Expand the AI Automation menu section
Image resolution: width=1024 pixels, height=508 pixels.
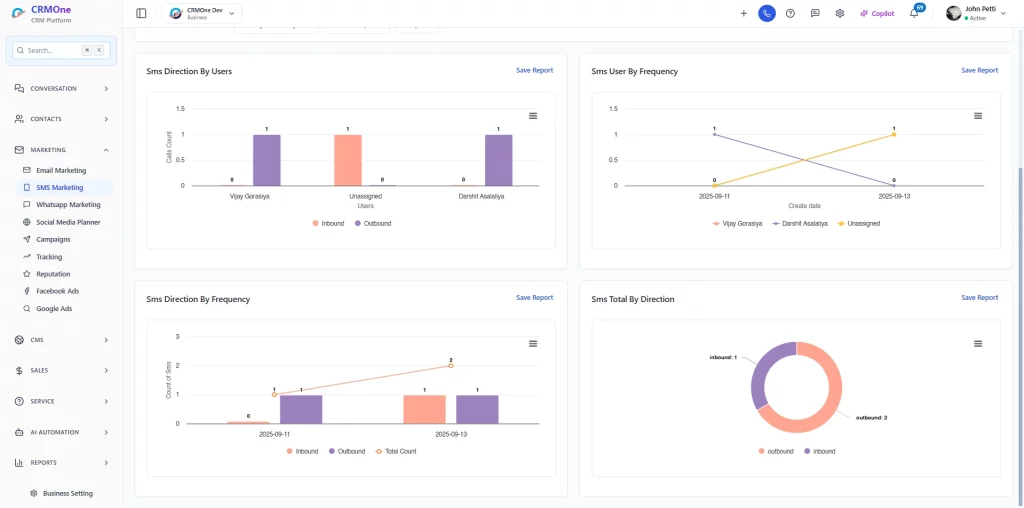61,432
